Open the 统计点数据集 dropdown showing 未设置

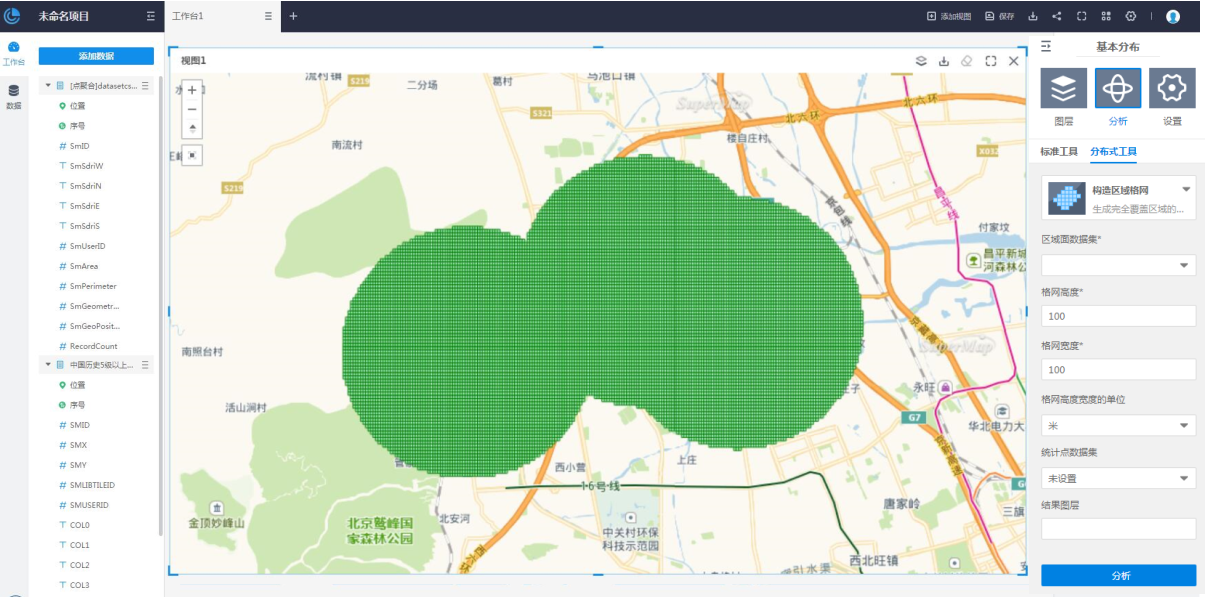[1118, 478]
